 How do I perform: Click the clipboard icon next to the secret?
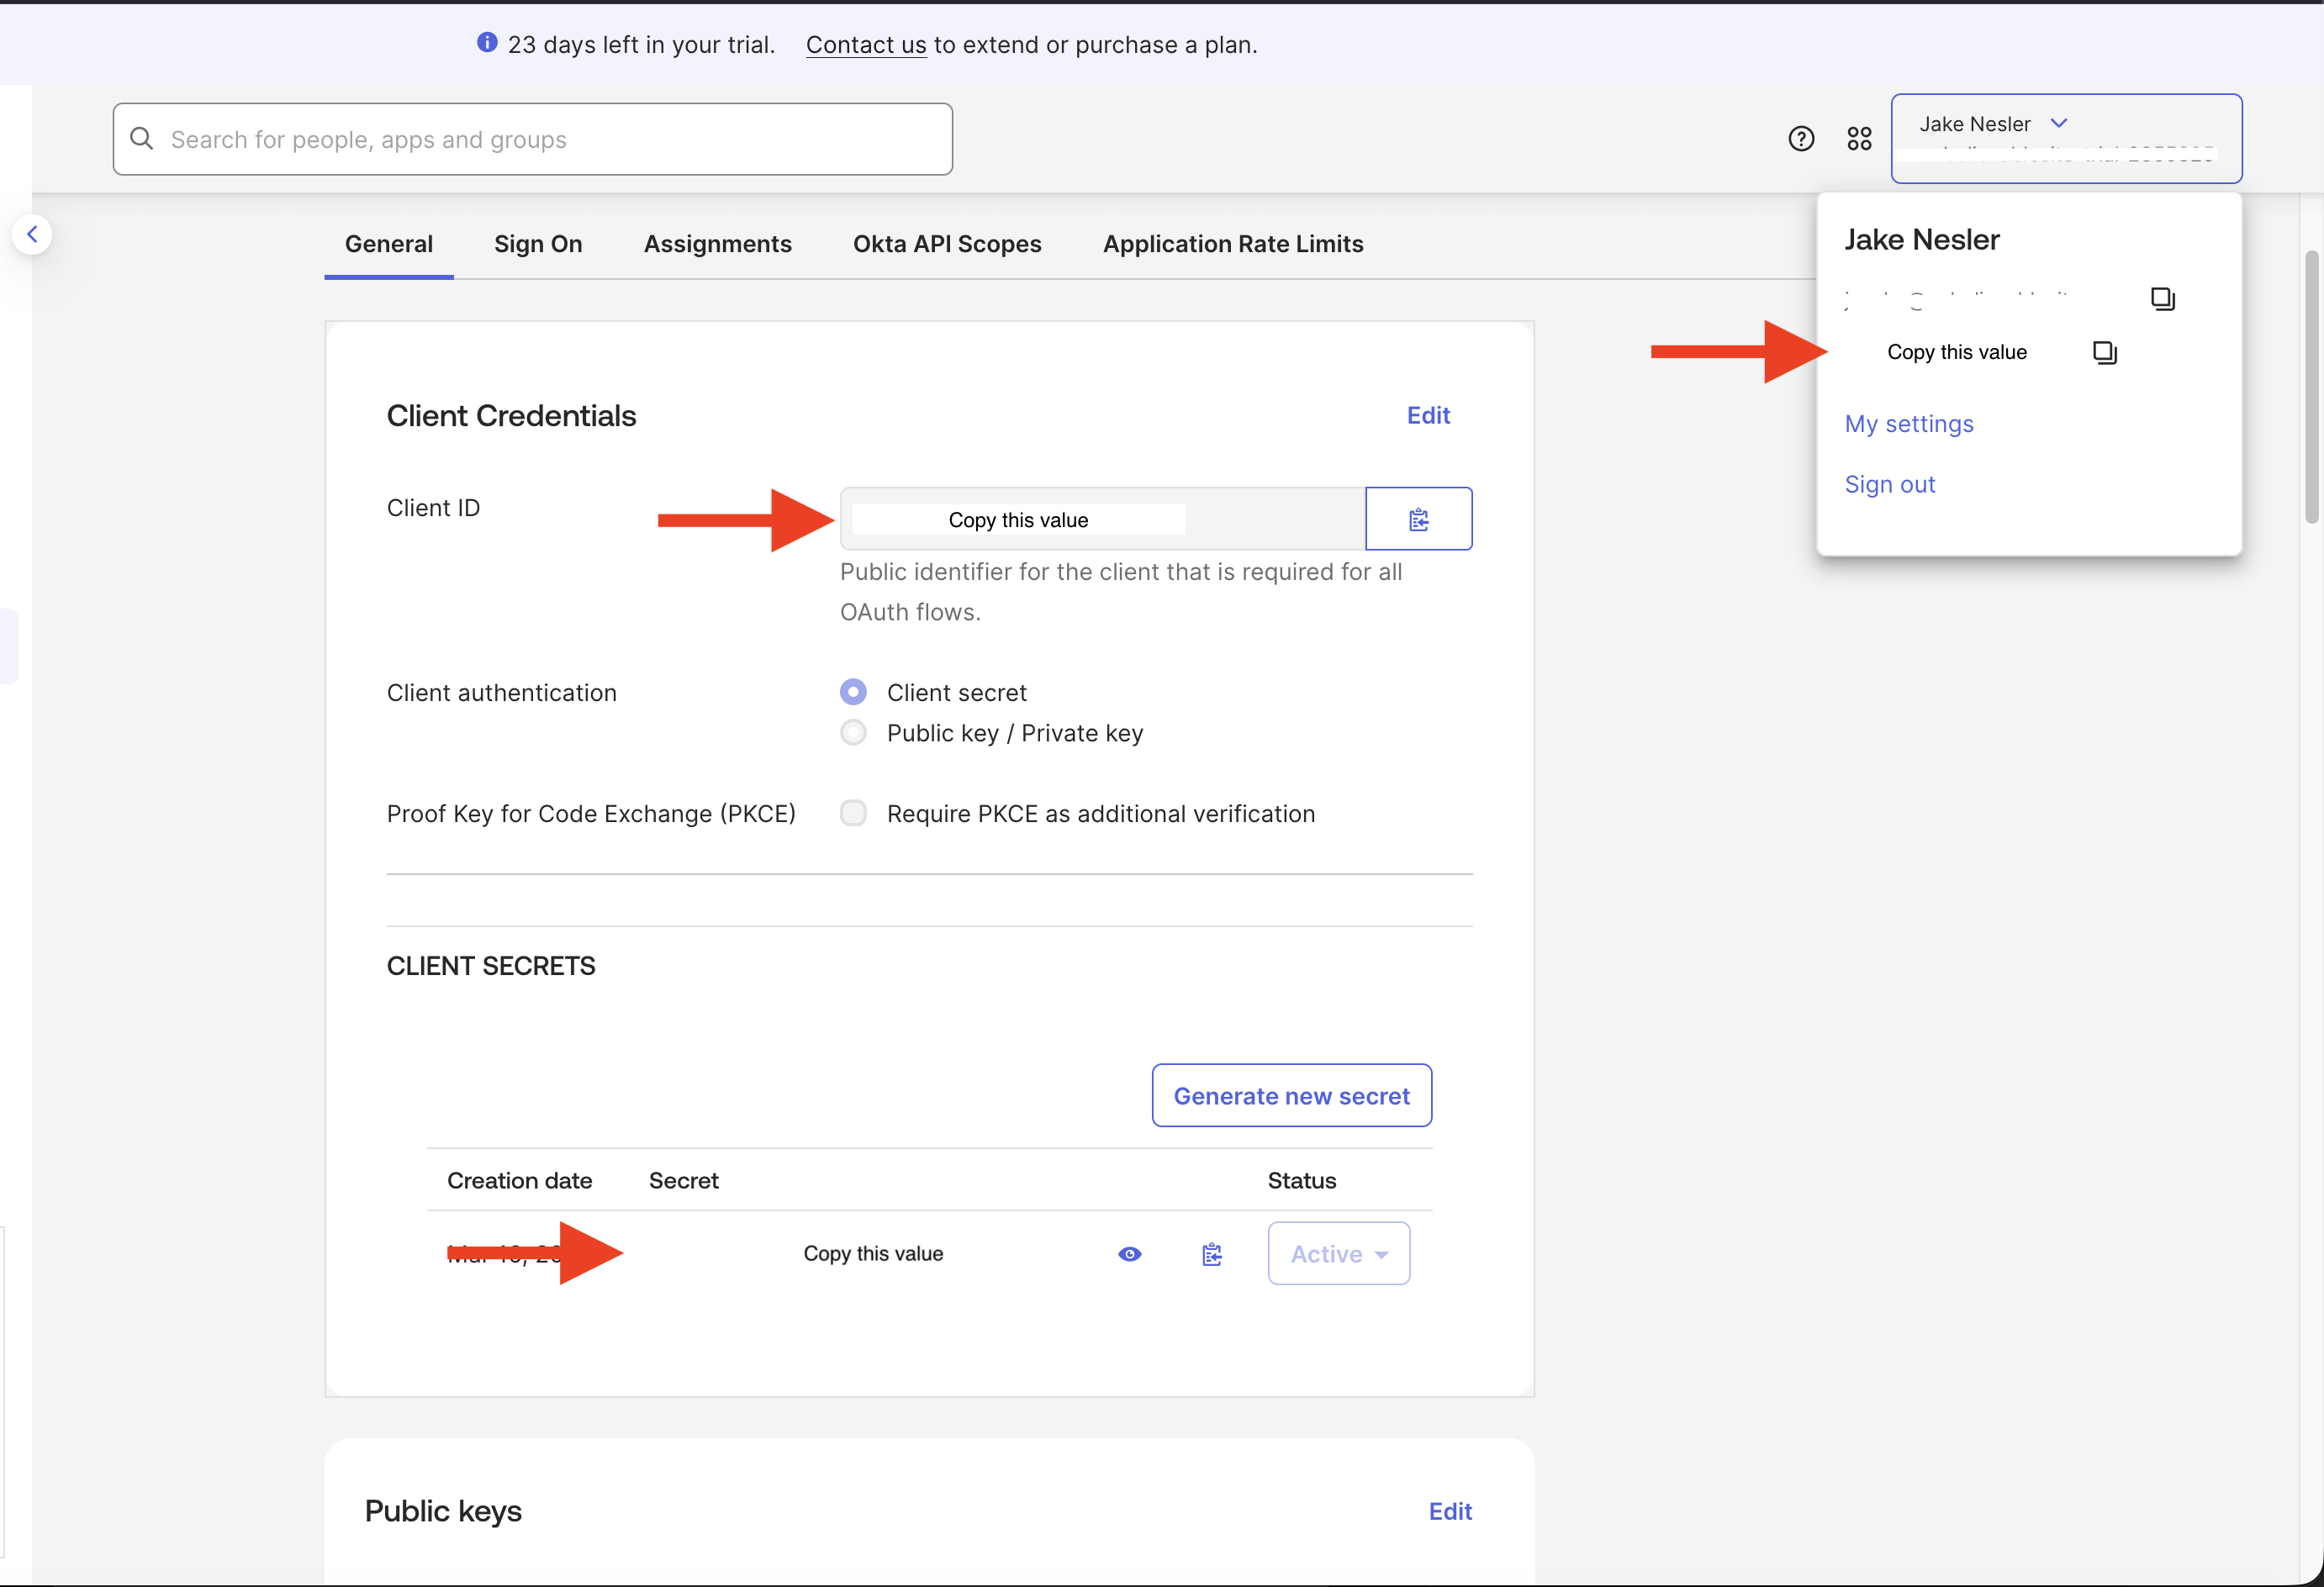(x=1211, y=1253)
